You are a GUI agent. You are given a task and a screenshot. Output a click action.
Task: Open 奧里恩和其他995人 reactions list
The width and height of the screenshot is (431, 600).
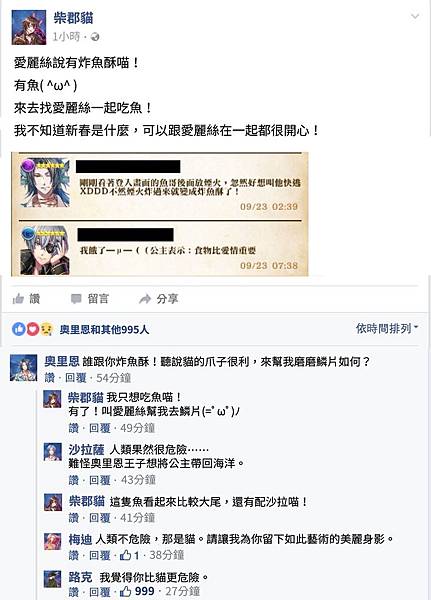click(x=104, y=329)
